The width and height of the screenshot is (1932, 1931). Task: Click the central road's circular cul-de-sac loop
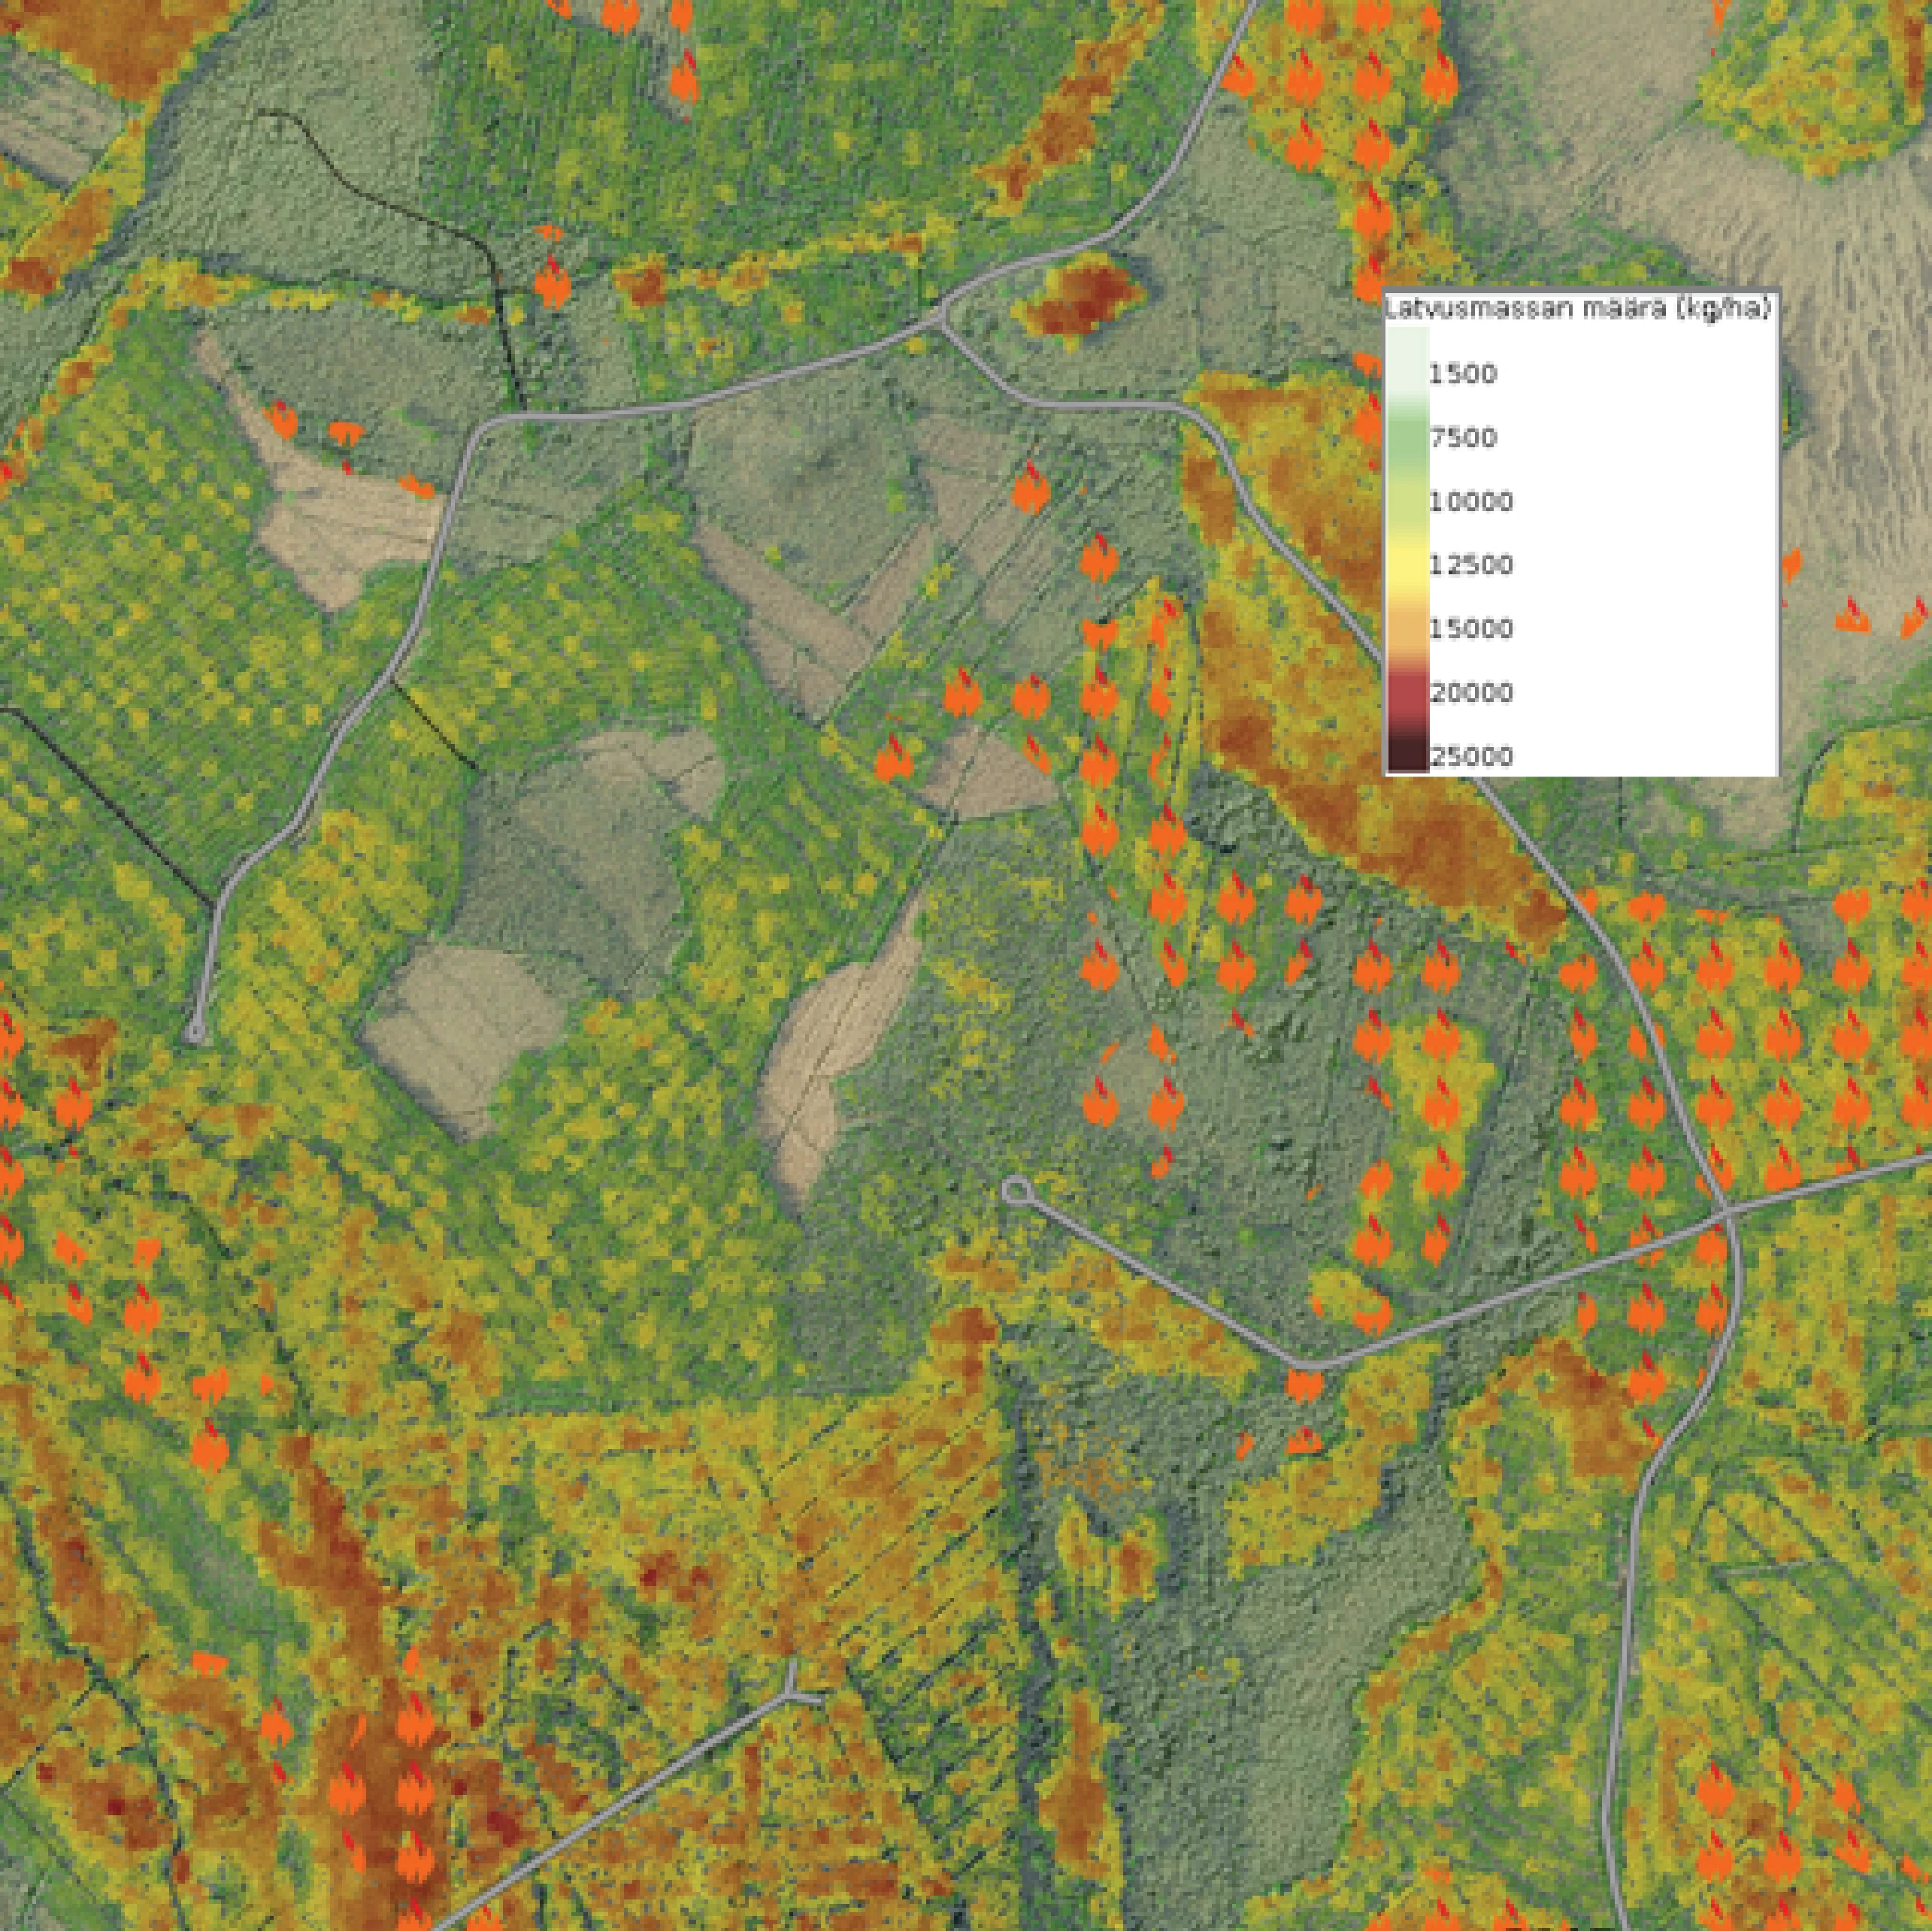1016,1189
